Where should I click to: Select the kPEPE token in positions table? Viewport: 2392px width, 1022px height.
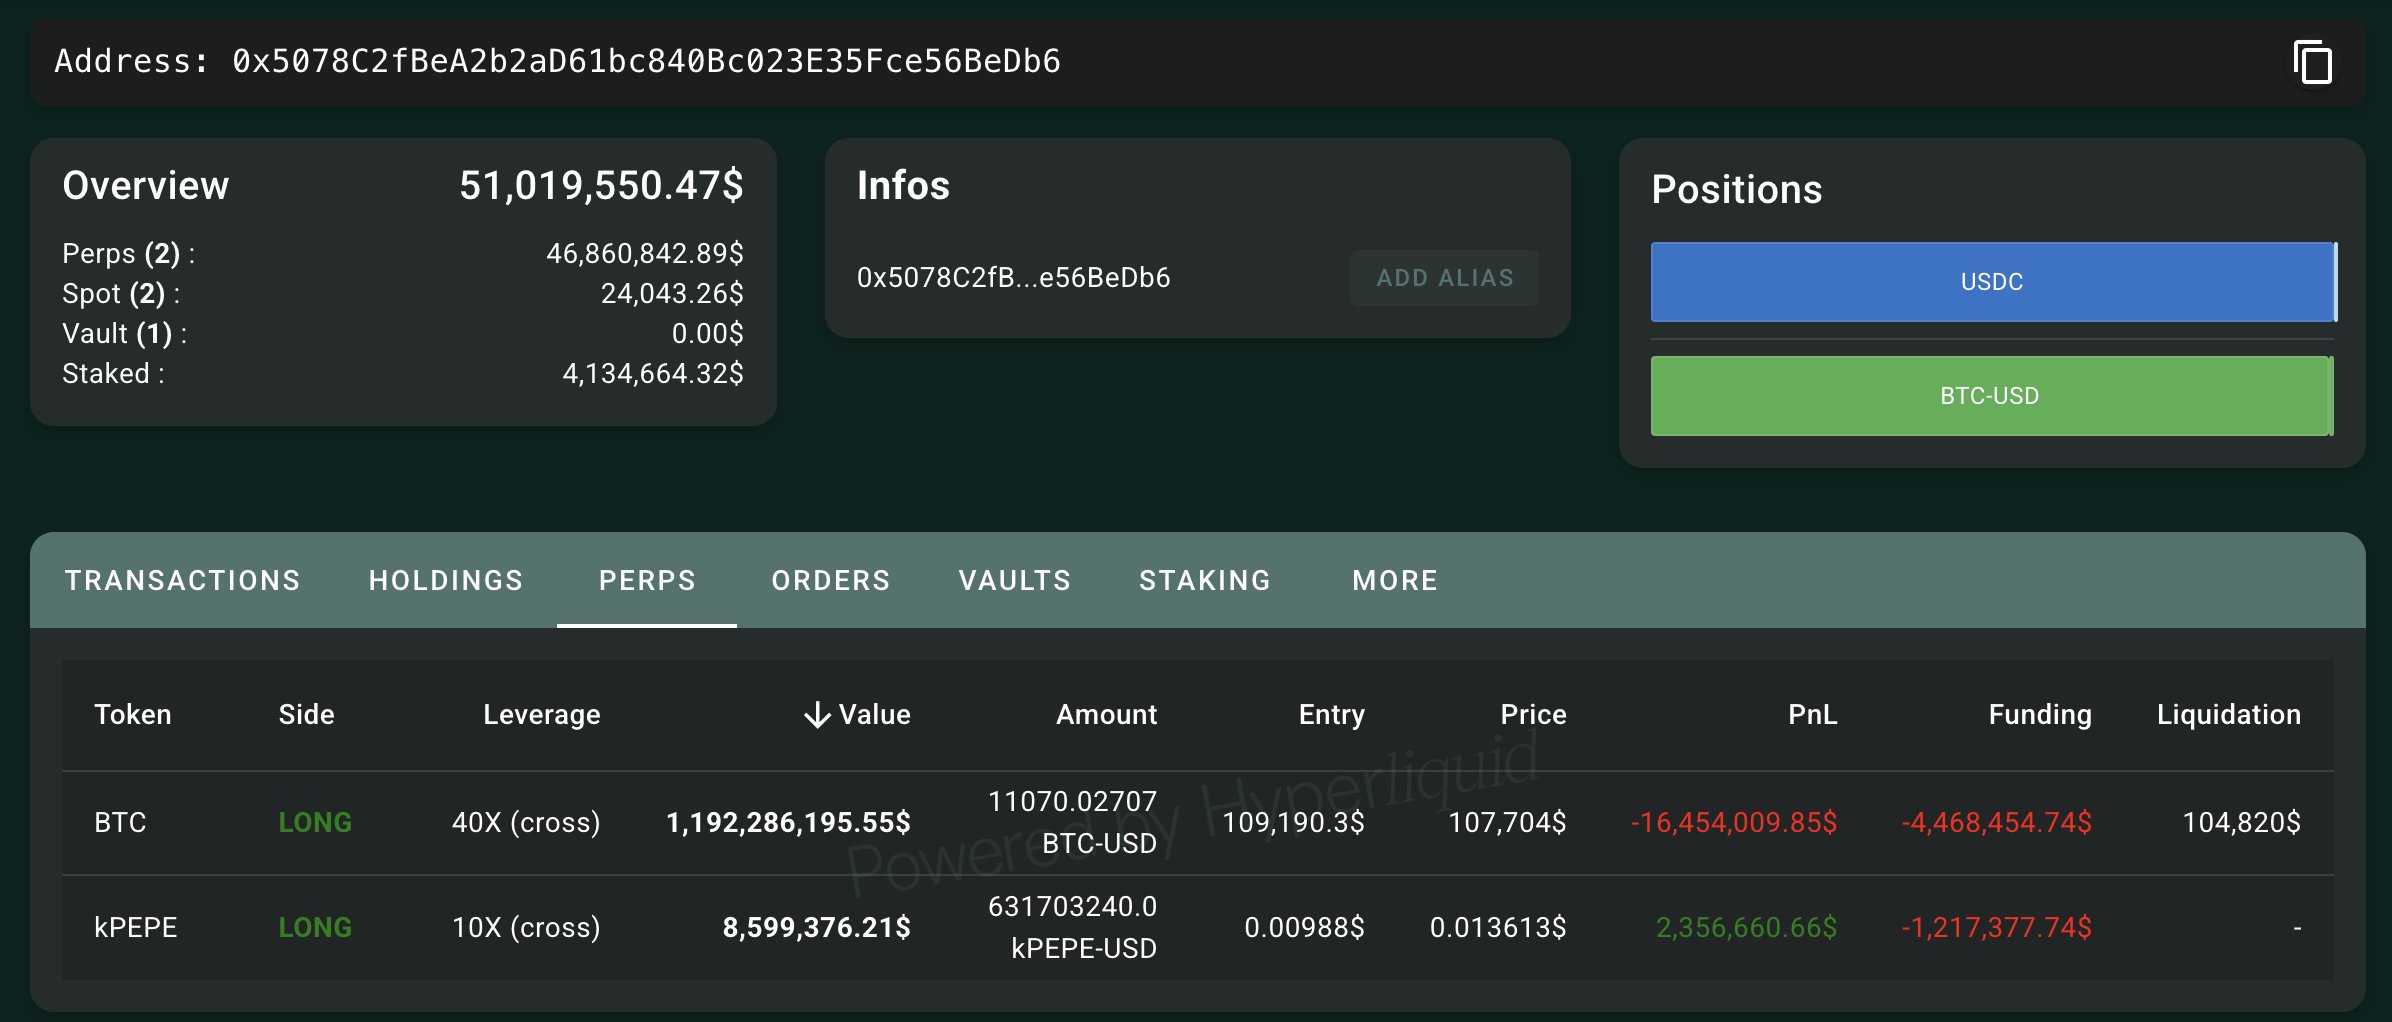(135, 927)
